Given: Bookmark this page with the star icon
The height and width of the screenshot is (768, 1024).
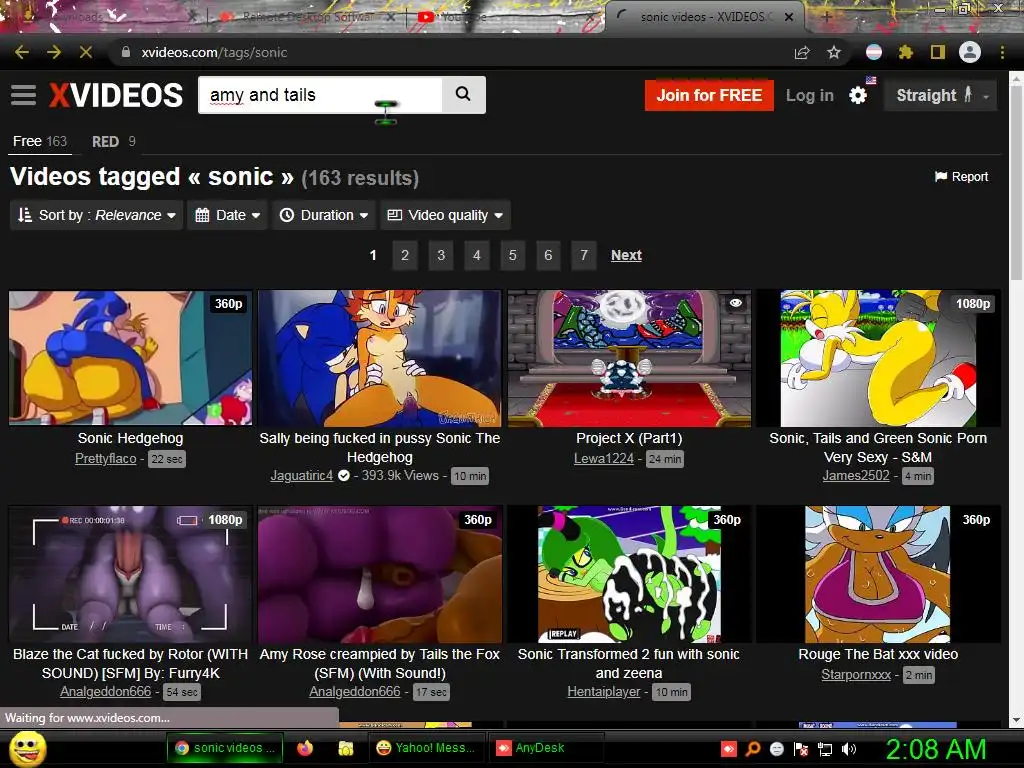Looking at the screenshot, I should coord(834,52).
